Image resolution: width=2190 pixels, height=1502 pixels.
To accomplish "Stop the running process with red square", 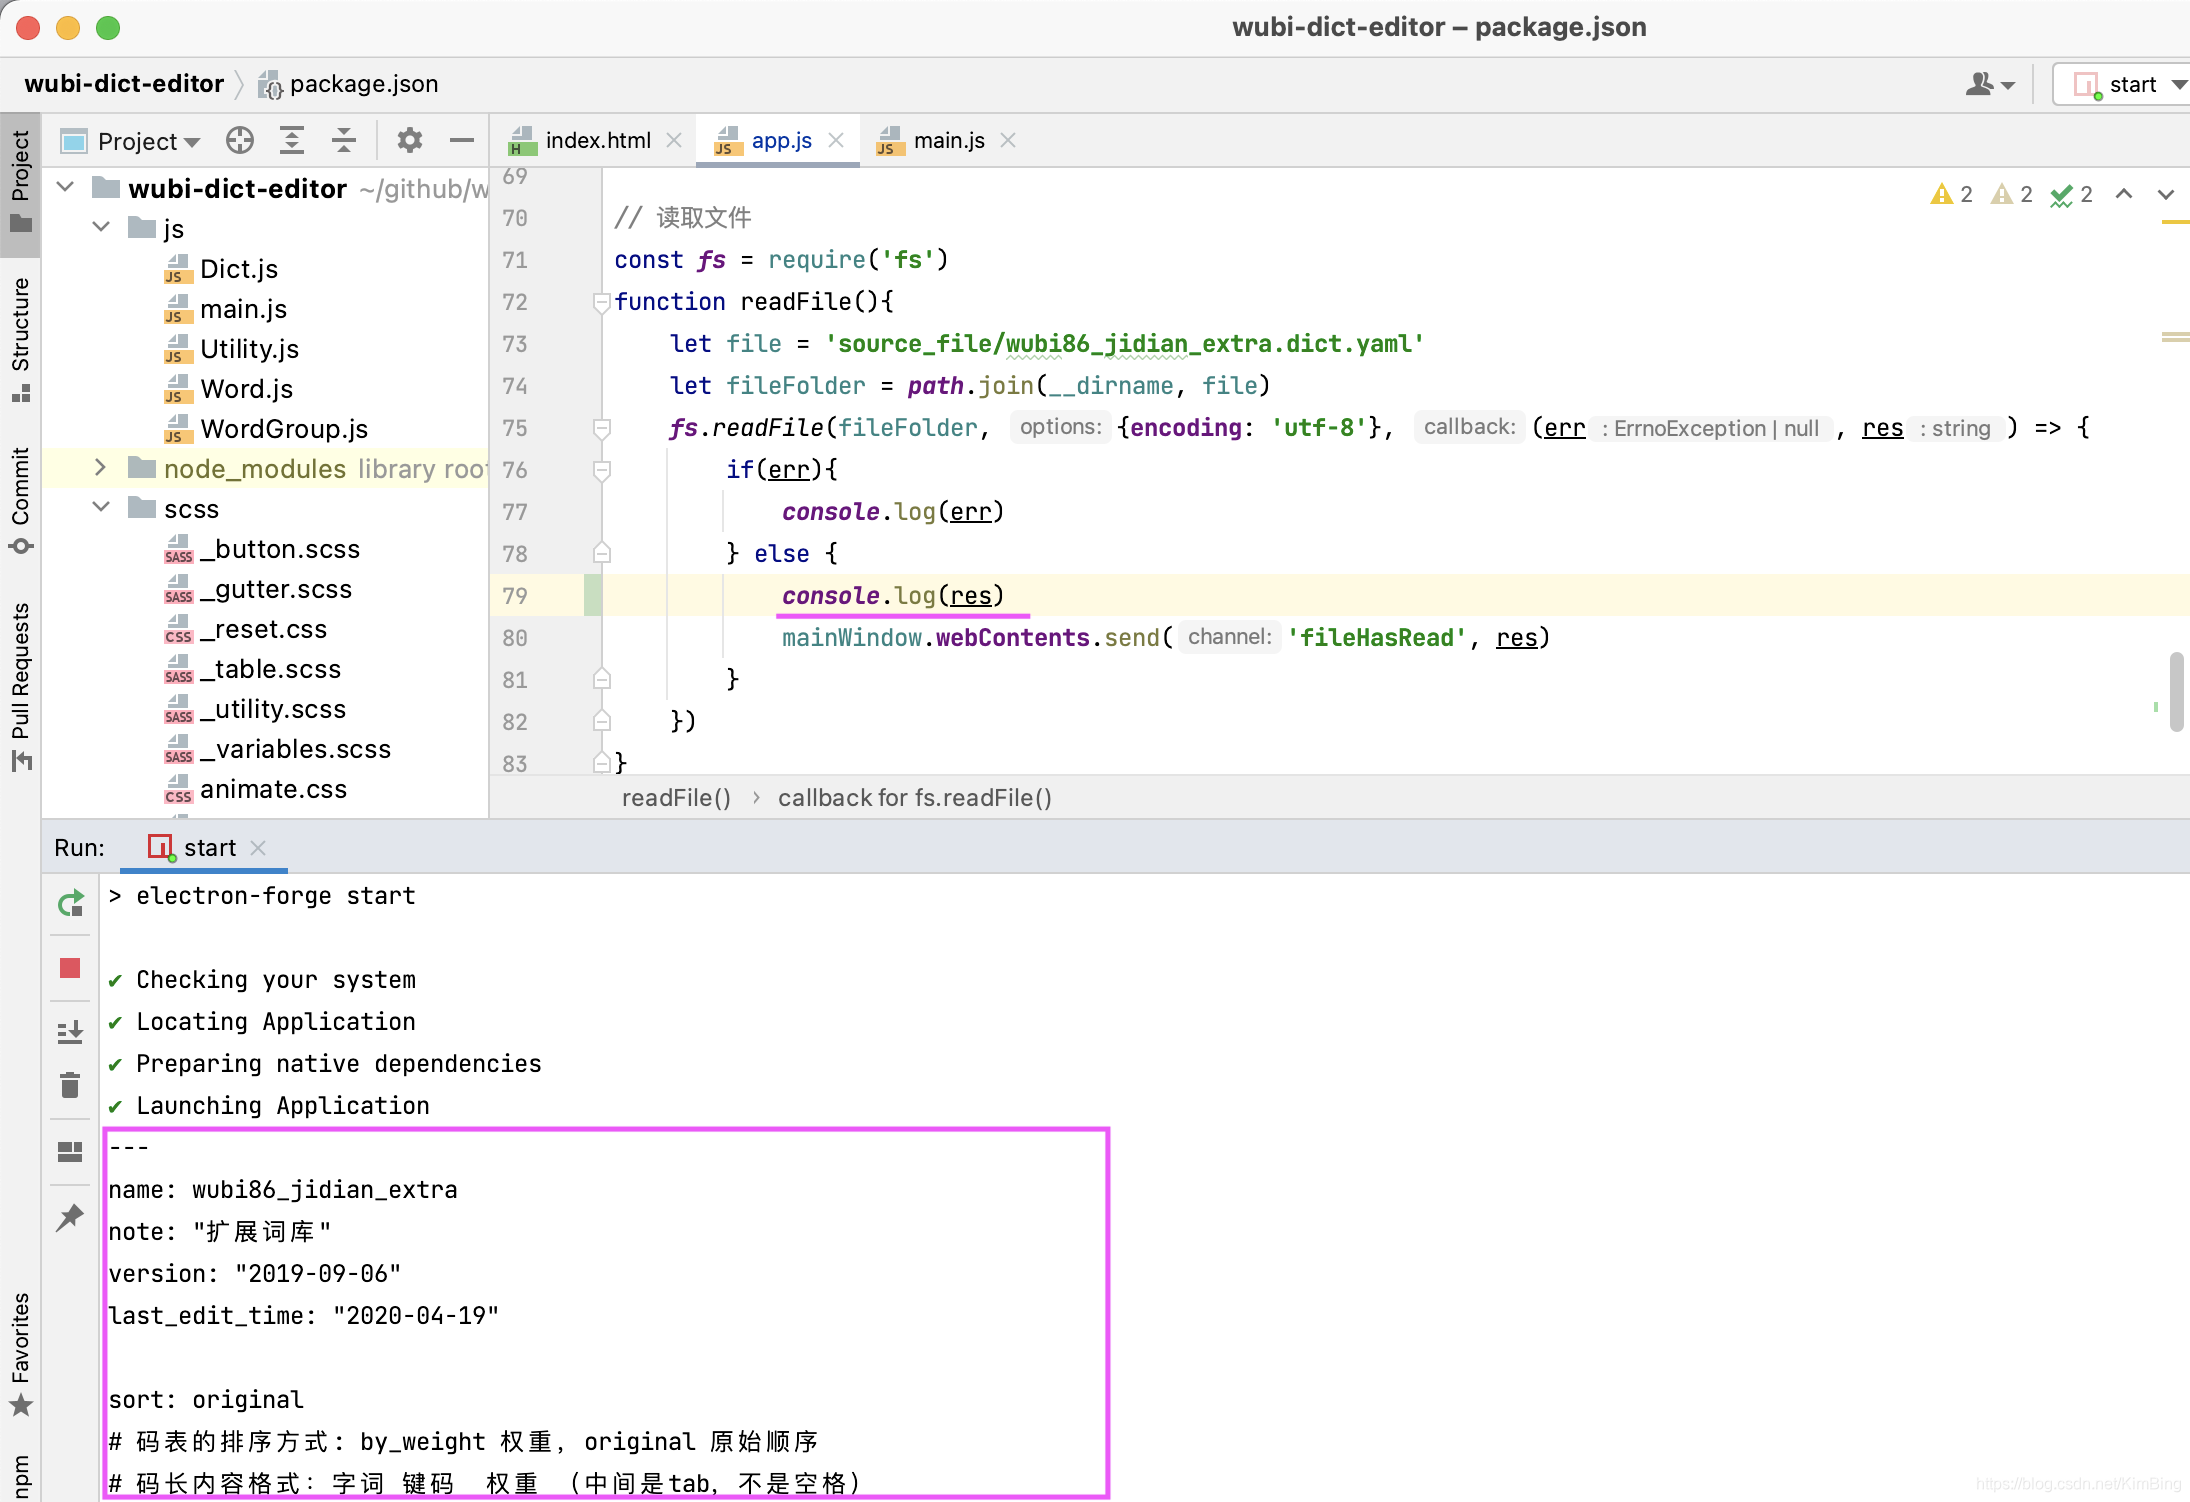I will (70, 968).
